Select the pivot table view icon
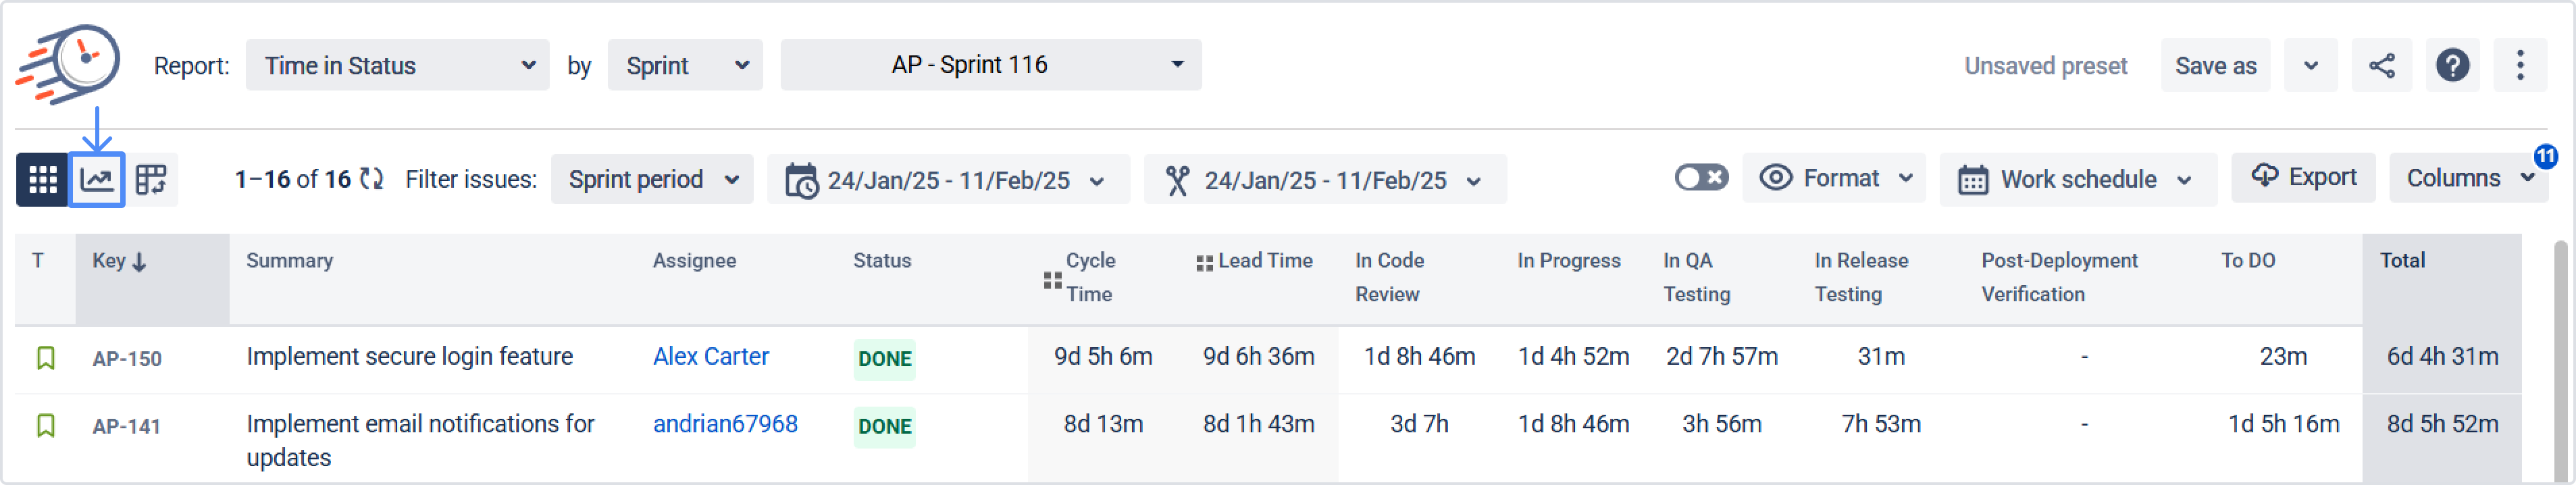2576x485 pixels. click(151, 180)
